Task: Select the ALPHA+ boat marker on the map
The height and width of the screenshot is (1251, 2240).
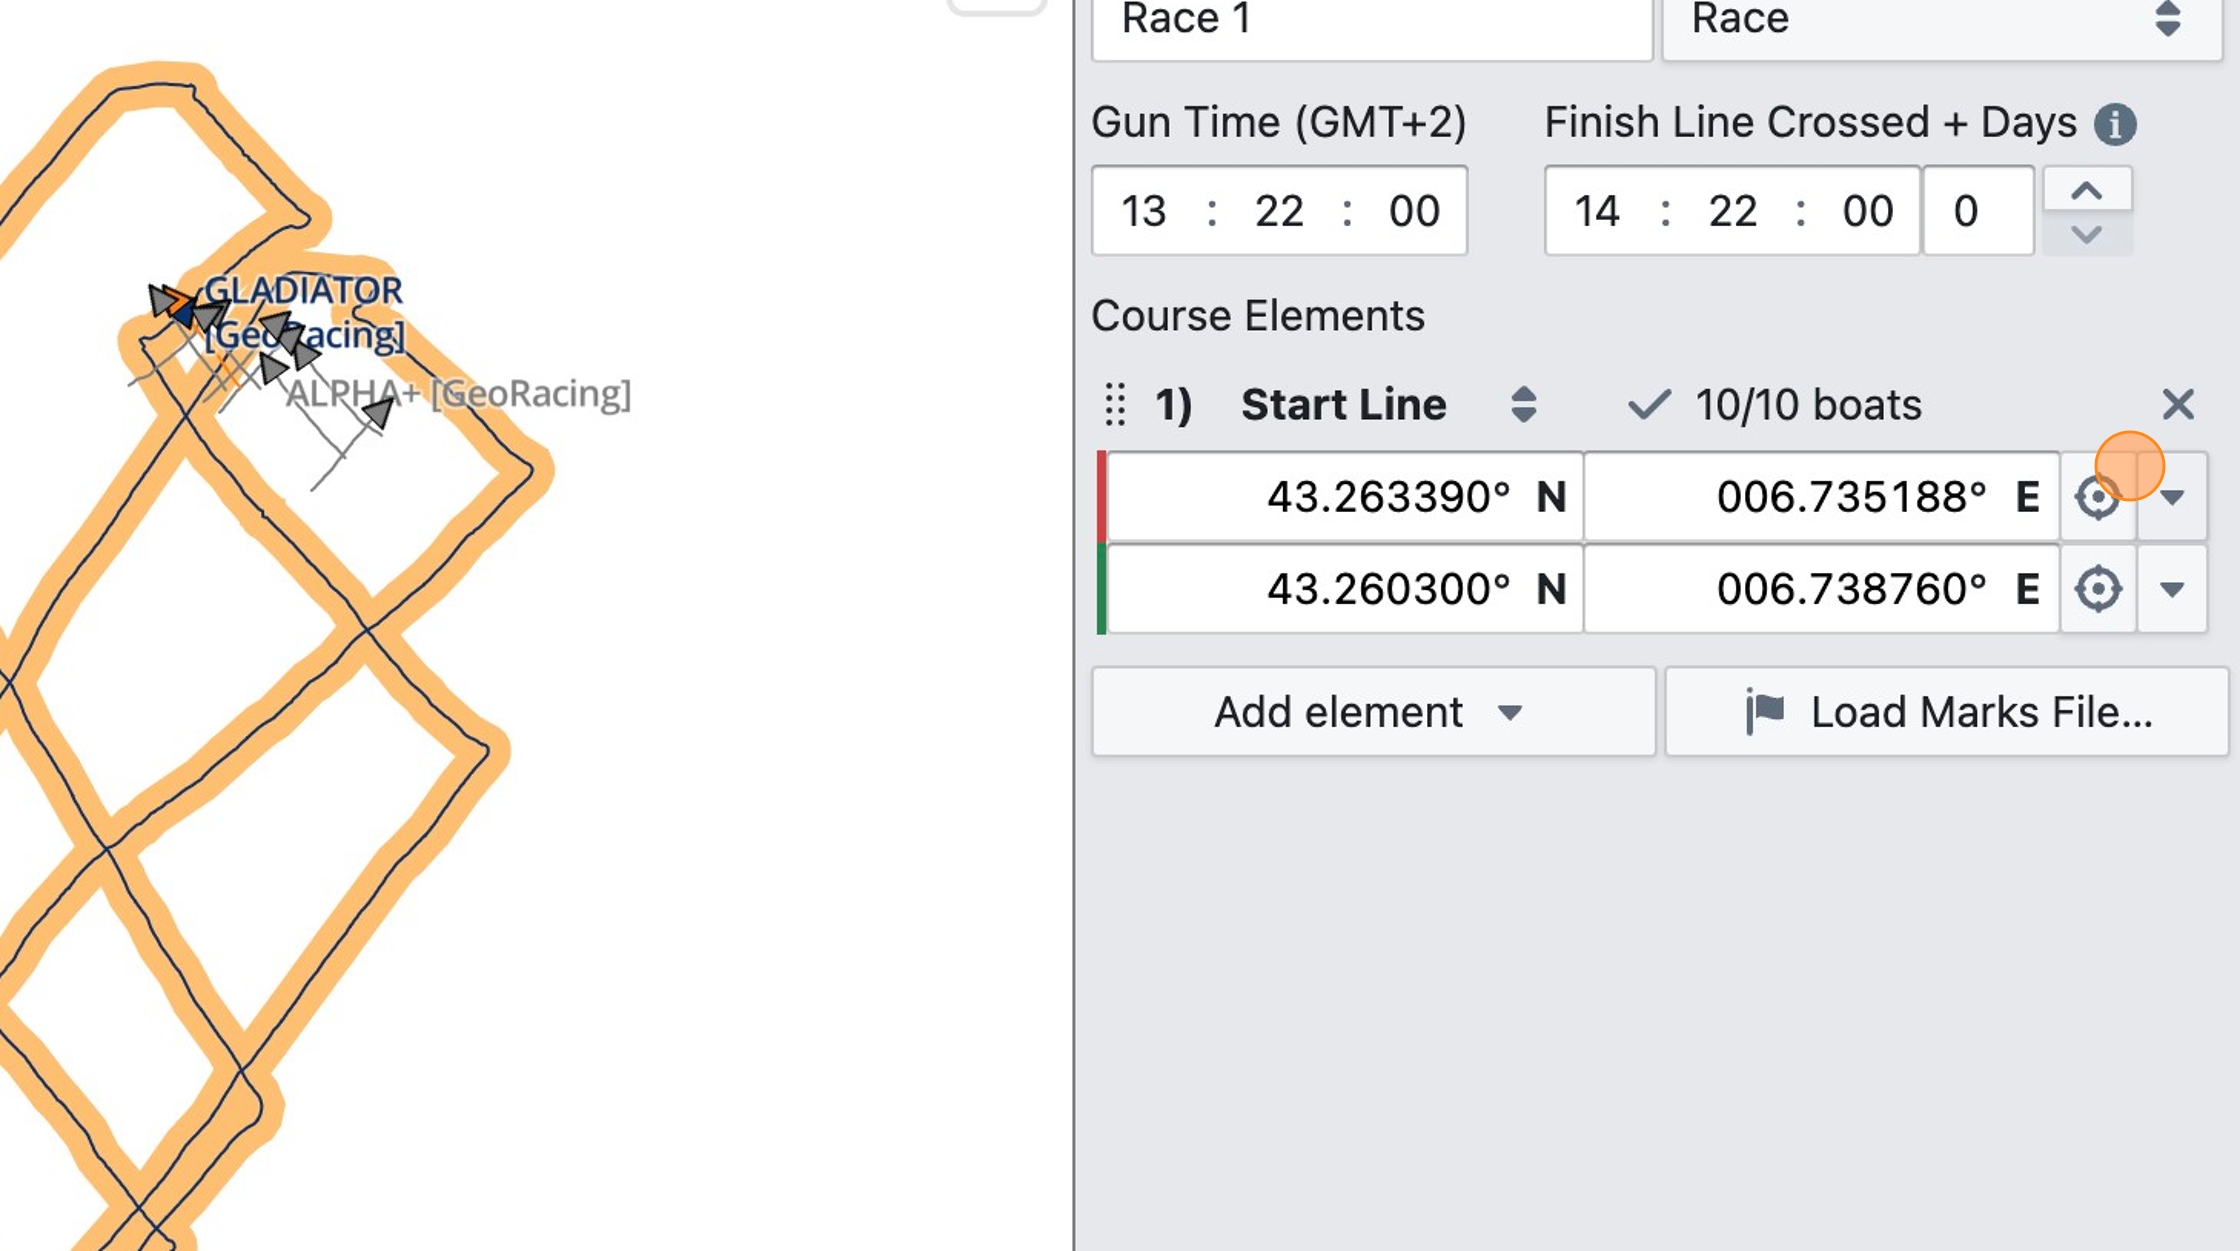Action: (x=378, y=412)
